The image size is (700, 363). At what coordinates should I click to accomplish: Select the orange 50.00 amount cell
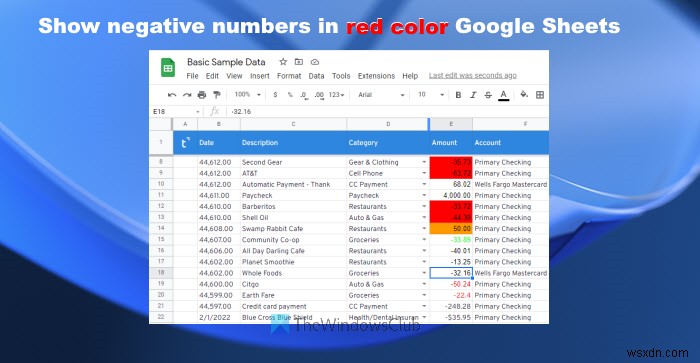451,229
